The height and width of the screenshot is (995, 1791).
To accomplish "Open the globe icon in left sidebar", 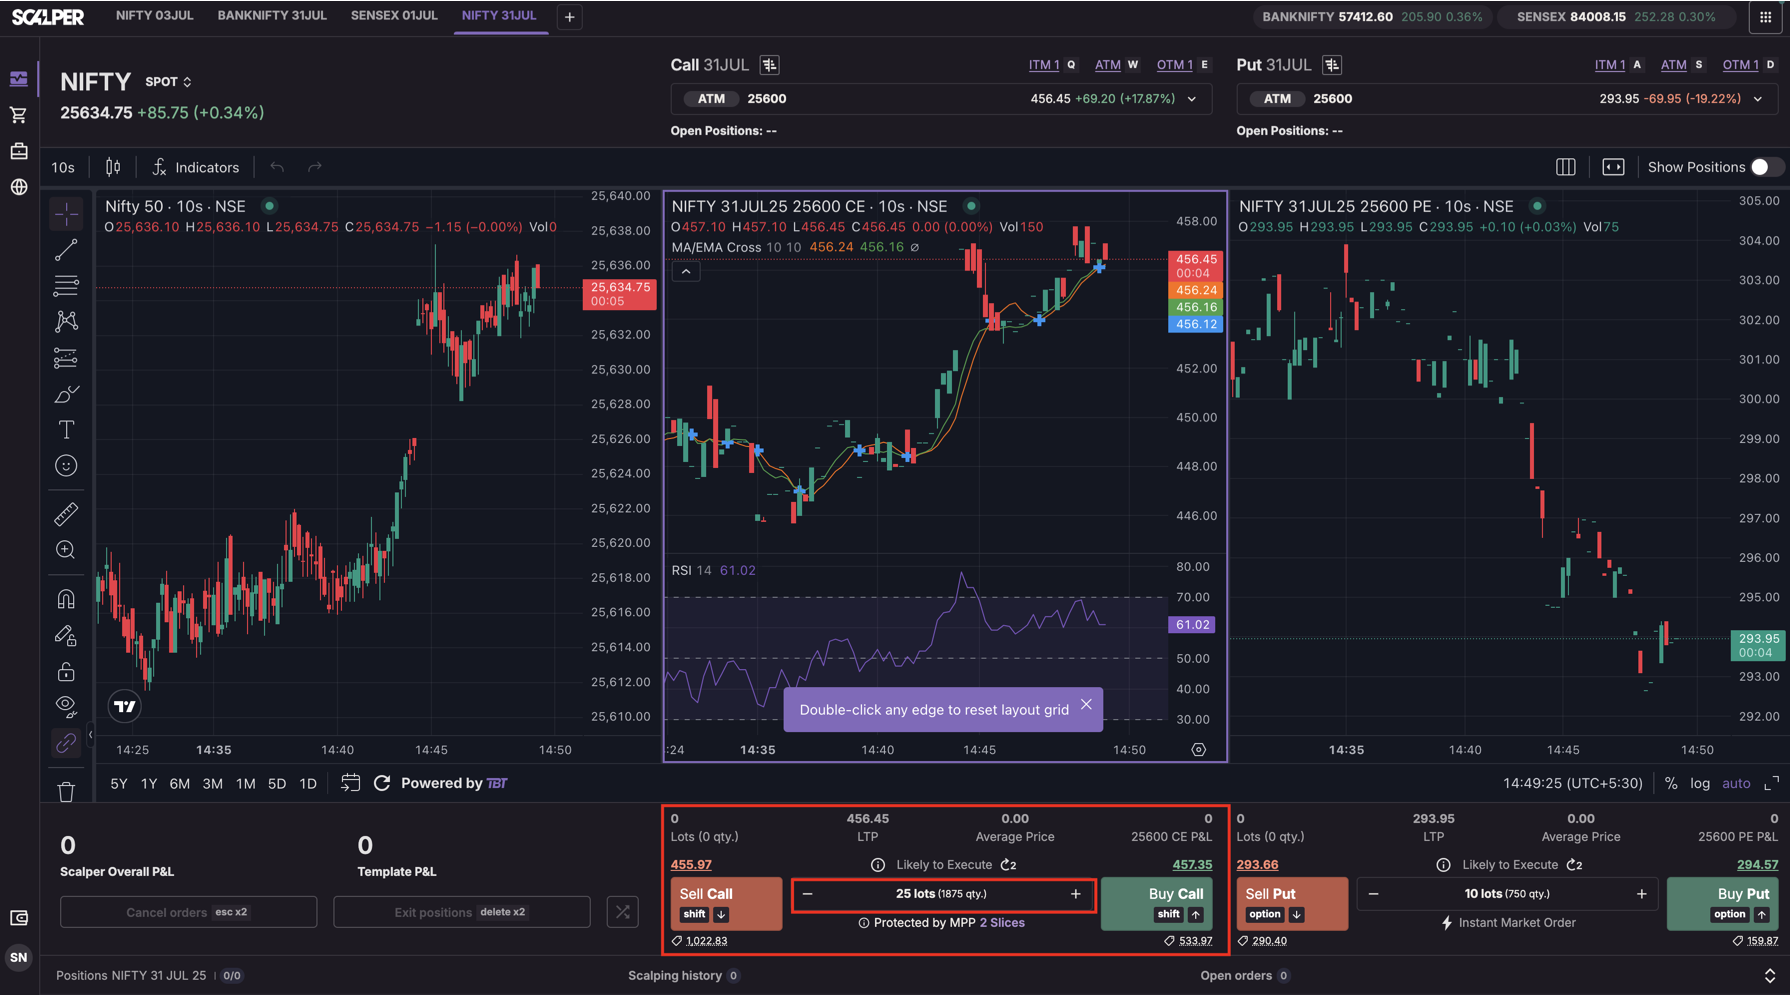I will point(19,187).
